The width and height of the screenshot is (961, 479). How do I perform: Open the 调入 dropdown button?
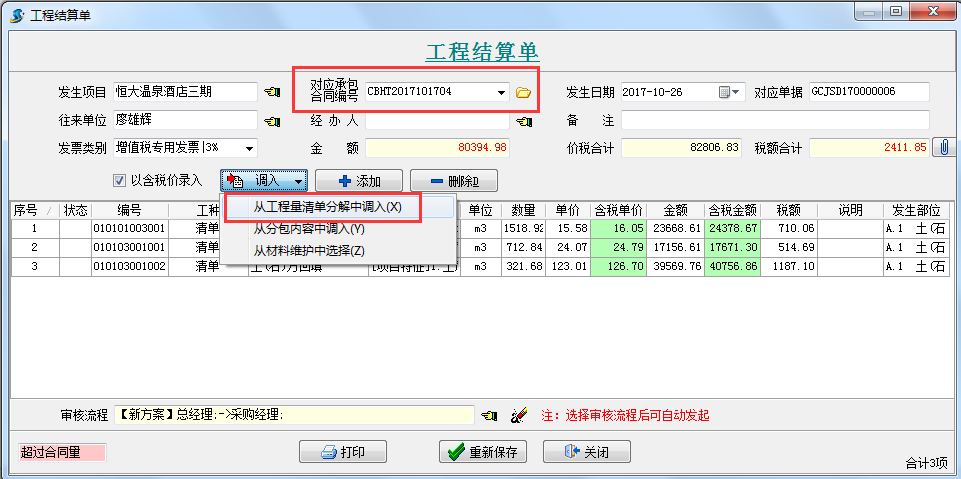265,181
